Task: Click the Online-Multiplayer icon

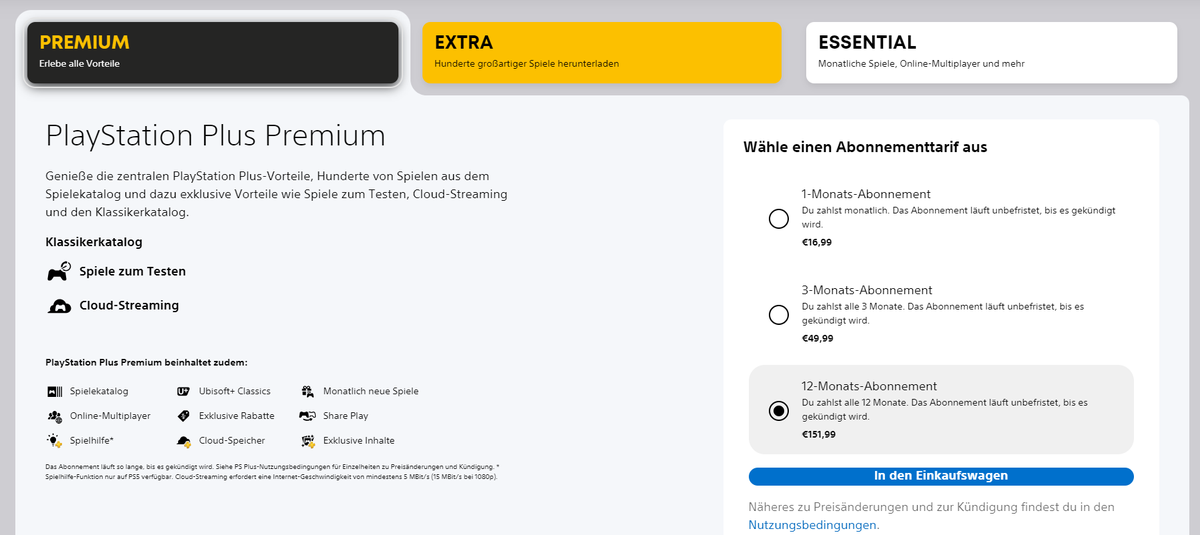Action: click(x=54, y=416)
